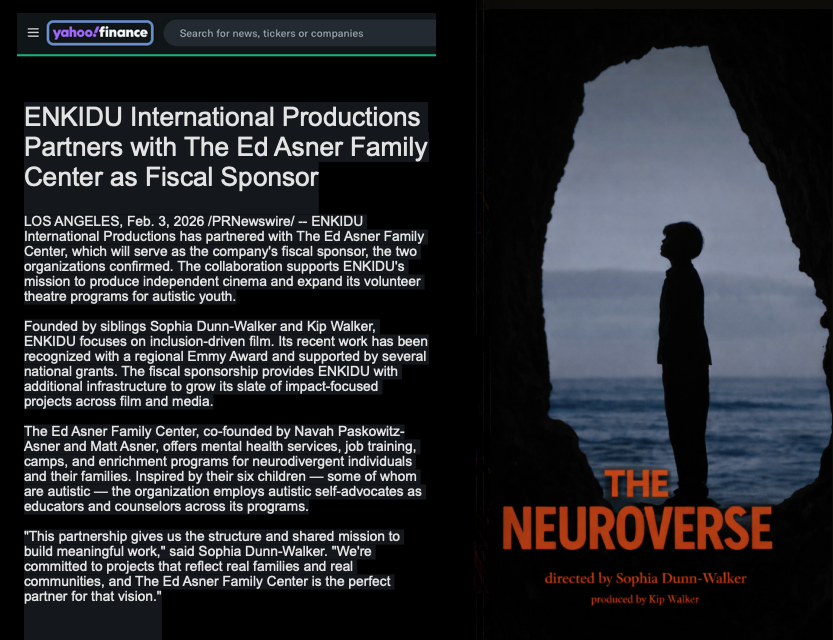Click 'THE NEUROVERSE' title on poster
Viewport: 833px width, 640px height.
click(x=636, y=510)
